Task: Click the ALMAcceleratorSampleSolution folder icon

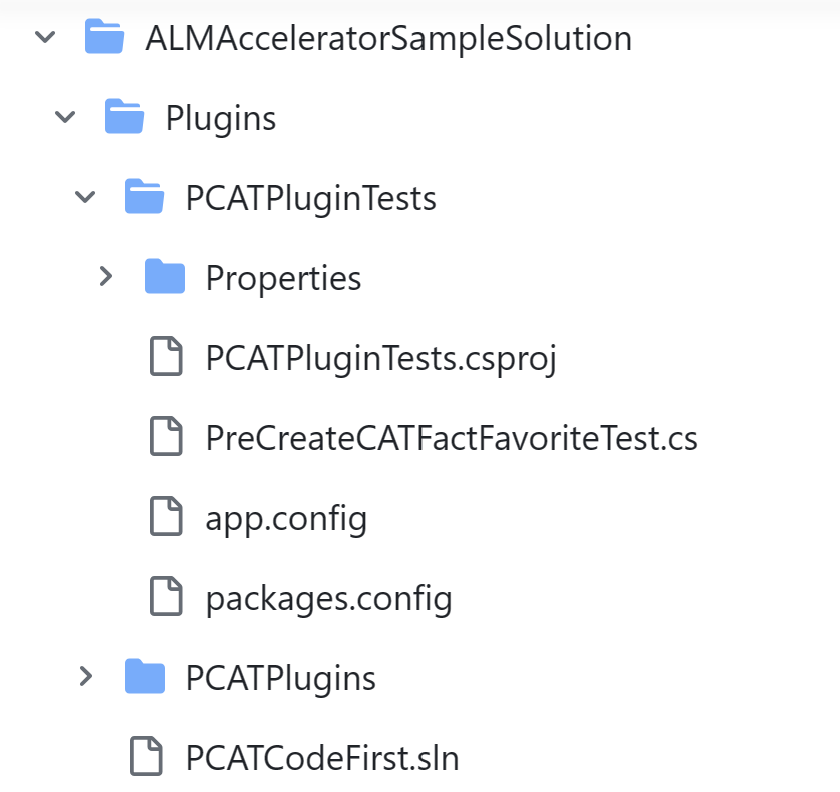Action: [x=104, y=37]
